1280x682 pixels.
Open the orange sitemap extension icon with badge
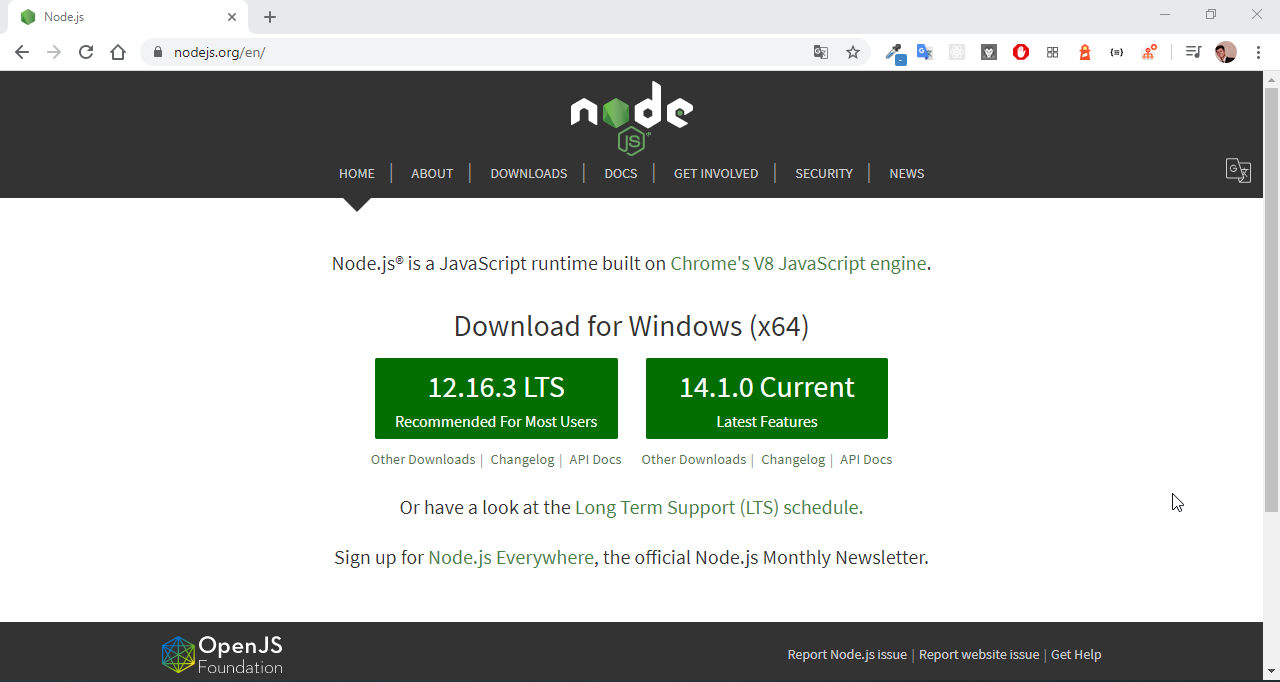[1149, 52]
